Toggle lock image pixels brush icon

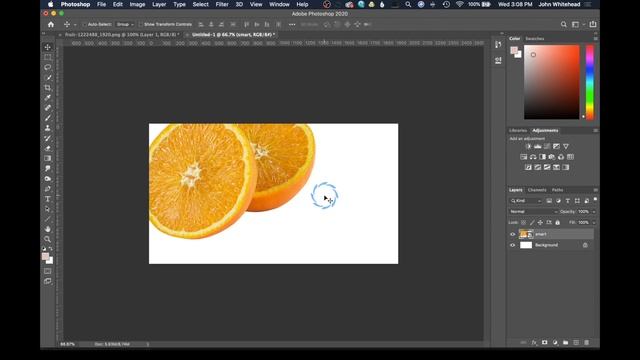pos(532,222)
